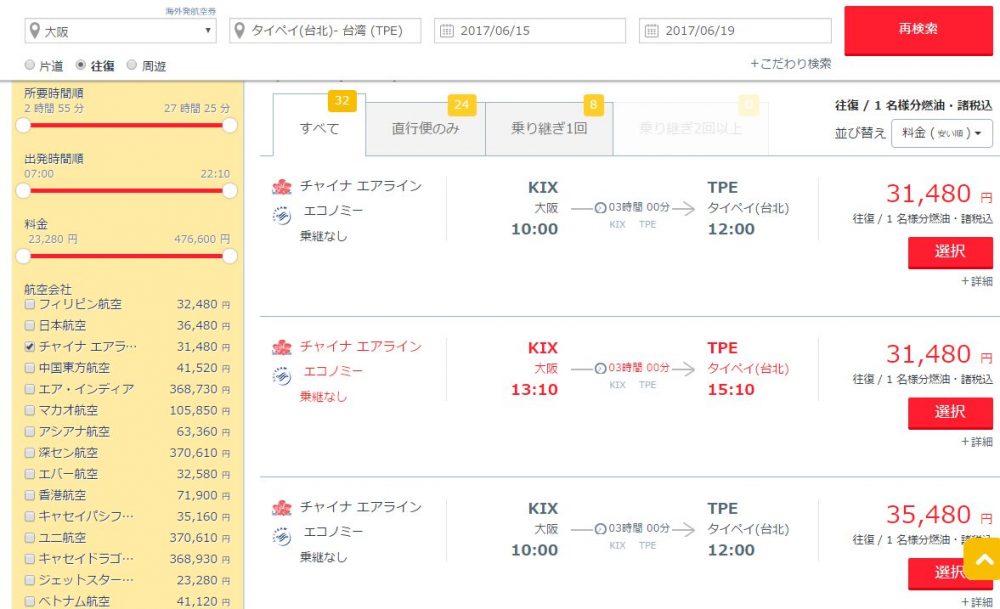Screen dimensions: 1000x609
Task: Expand +詳細 for the first 31,480 flight
Action: click(x=977, y=281)
